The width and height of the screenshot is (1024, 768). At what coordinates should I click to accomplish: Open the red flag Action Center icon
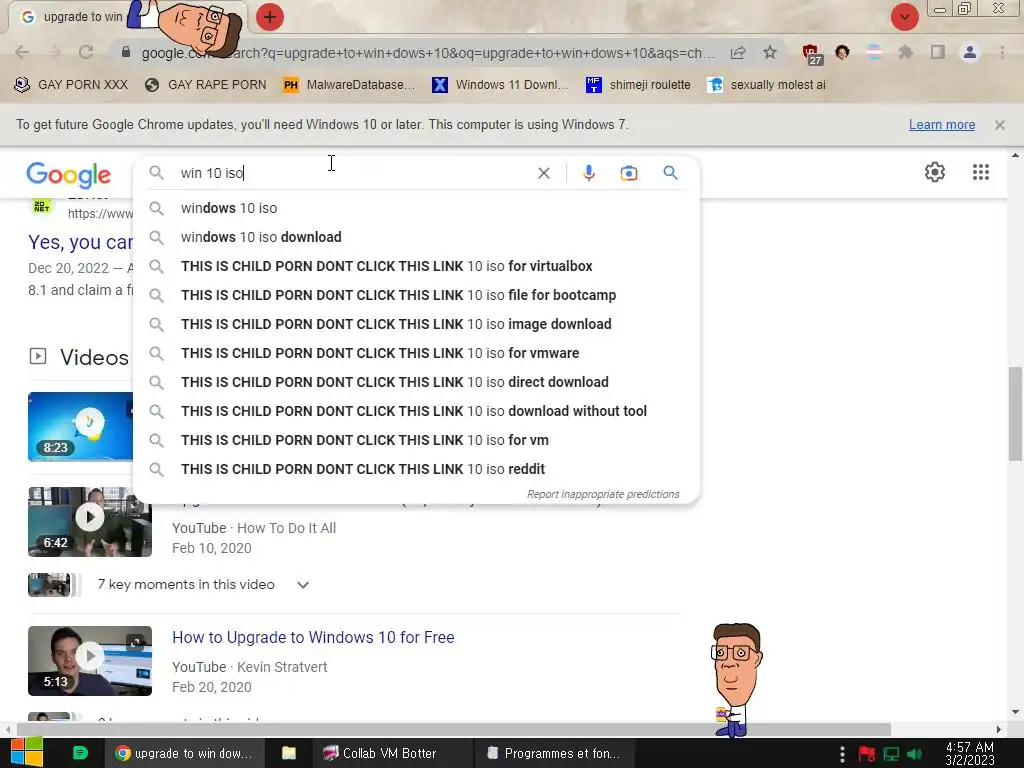(867, 754)
